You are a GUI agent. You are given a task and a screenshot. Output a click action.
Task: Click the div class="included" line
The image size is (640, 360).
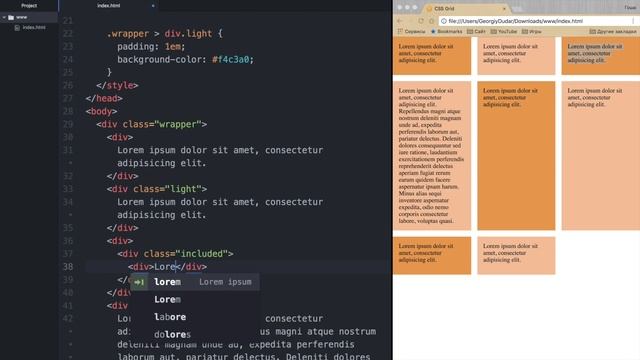[x=175, y=254]
